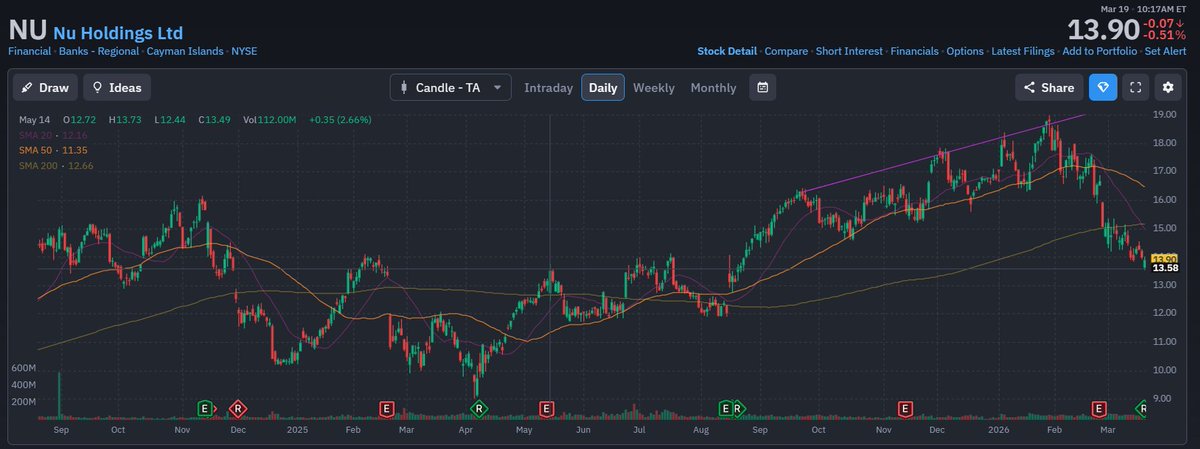Click Add to Portfolio
The height and width of the screenshot is (449, 1200).
1100,50
